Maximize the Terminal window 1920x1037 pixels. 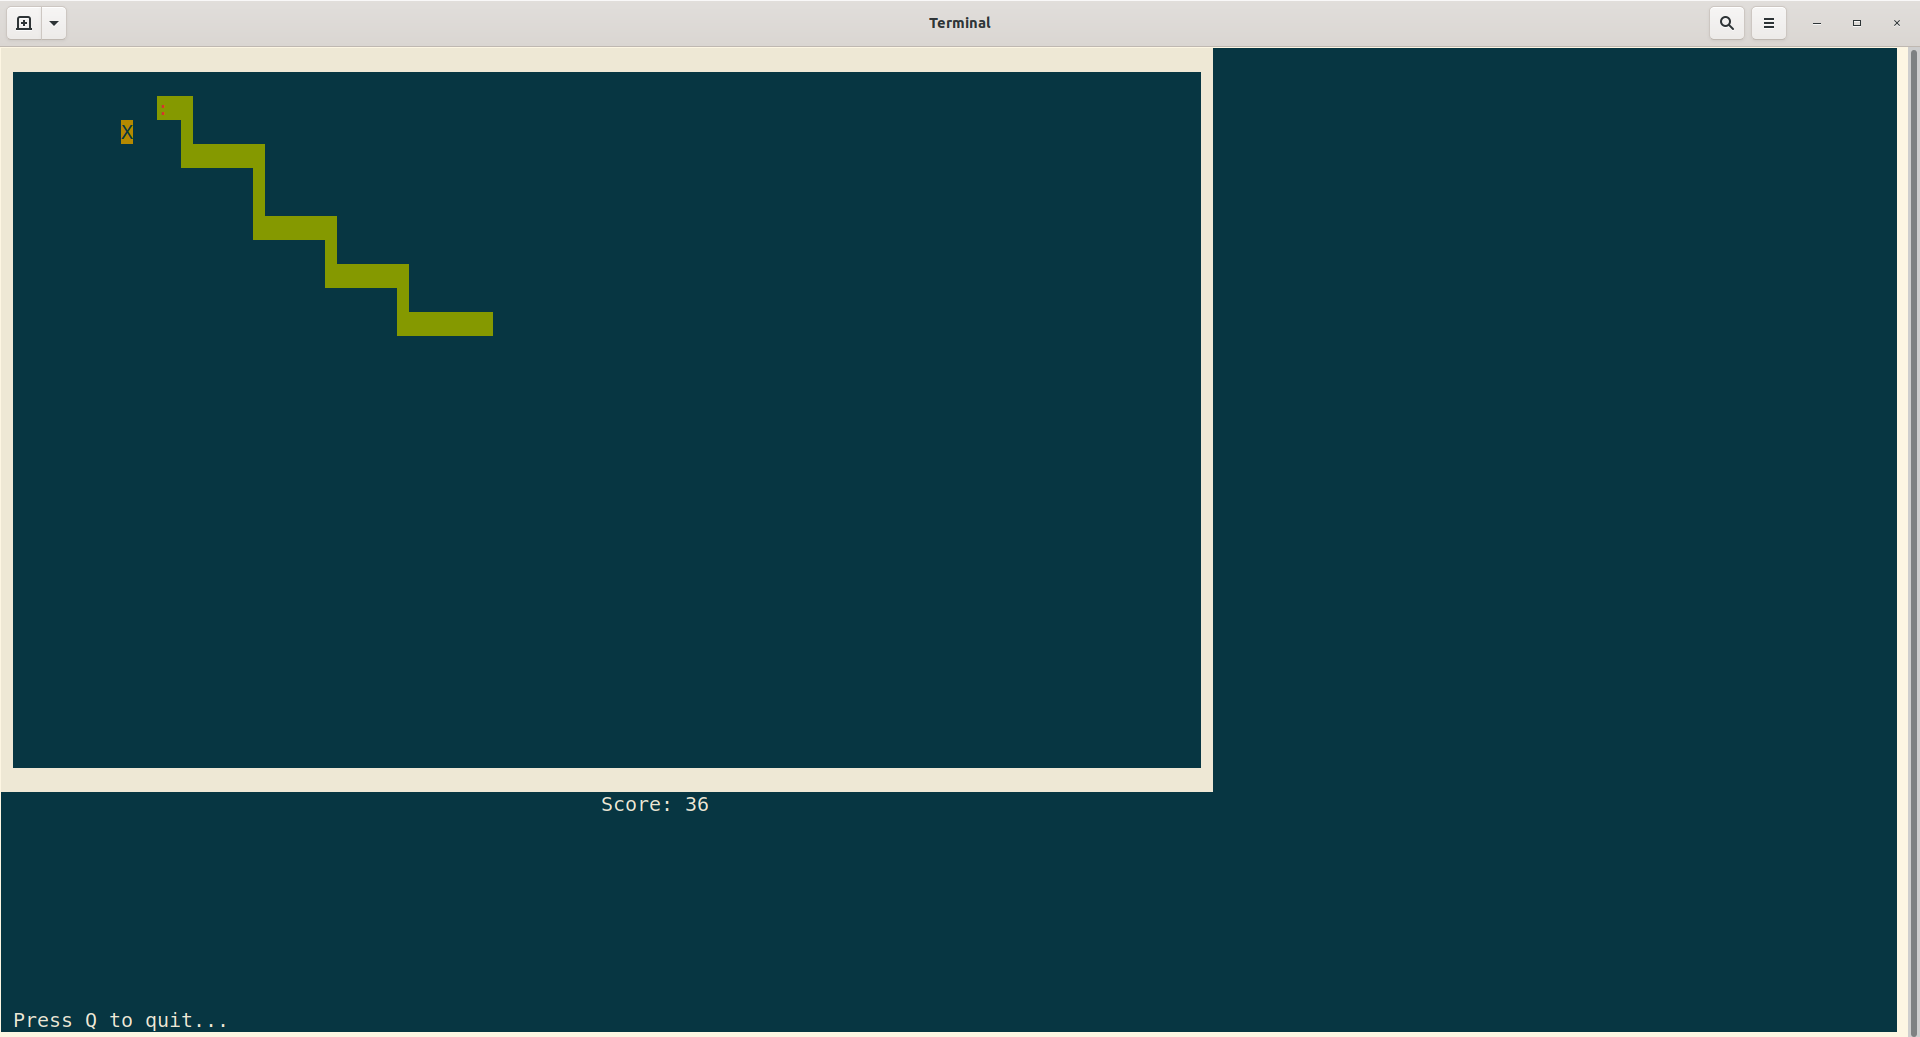[1857, 22]
